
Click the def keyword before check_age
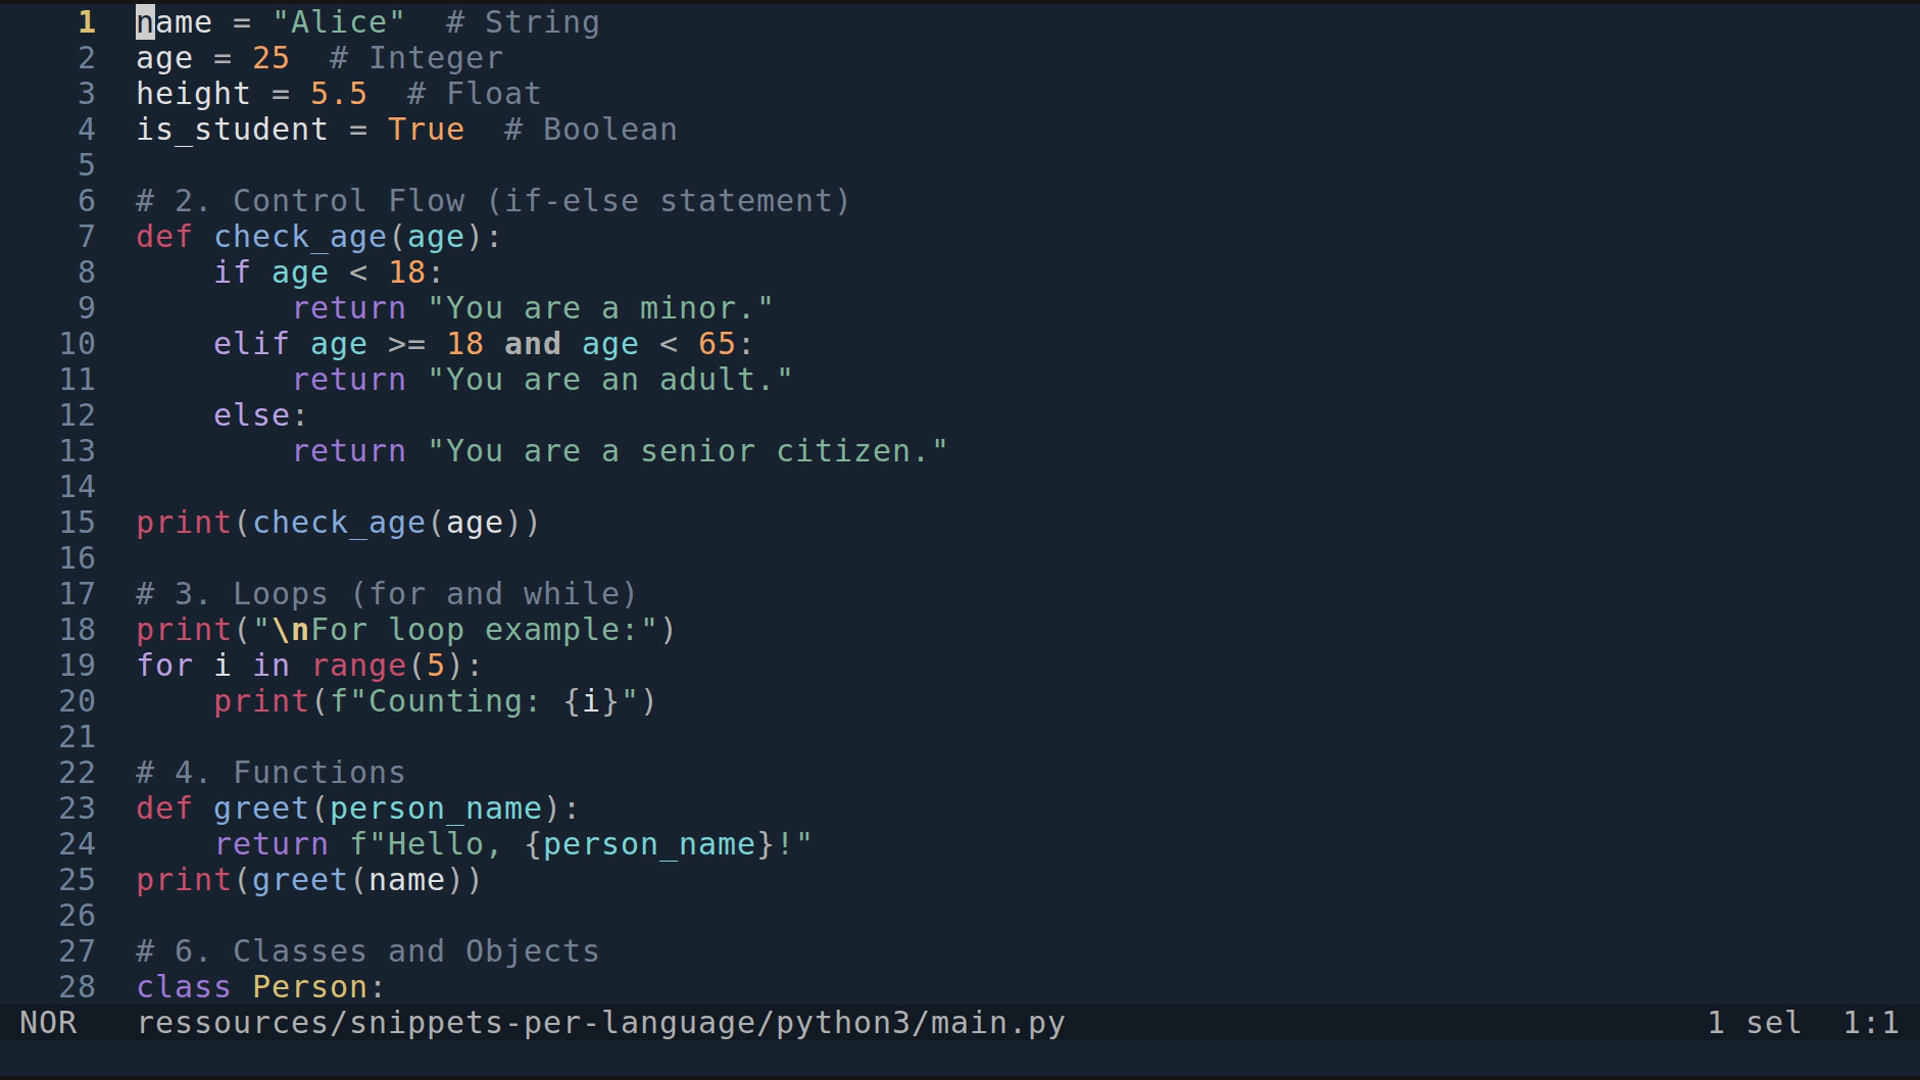point(163,236)
